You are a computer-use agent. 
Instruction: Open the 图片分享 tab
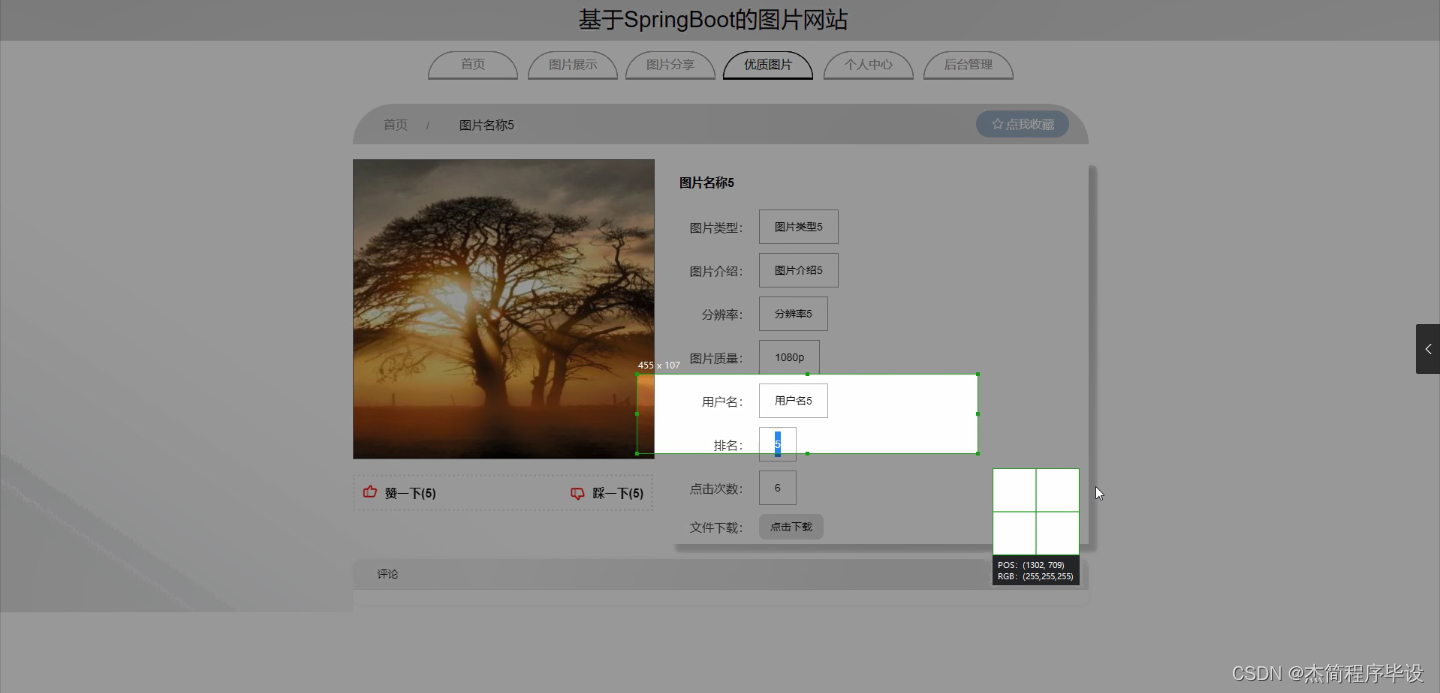(670, 65)
